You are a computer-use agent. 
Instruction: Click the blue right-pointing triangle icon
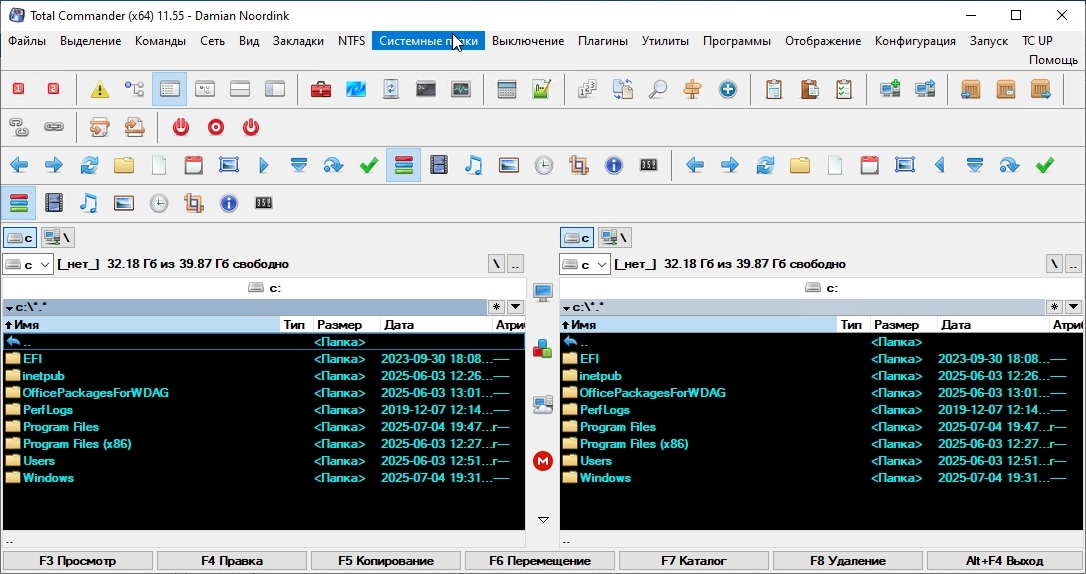264,165
